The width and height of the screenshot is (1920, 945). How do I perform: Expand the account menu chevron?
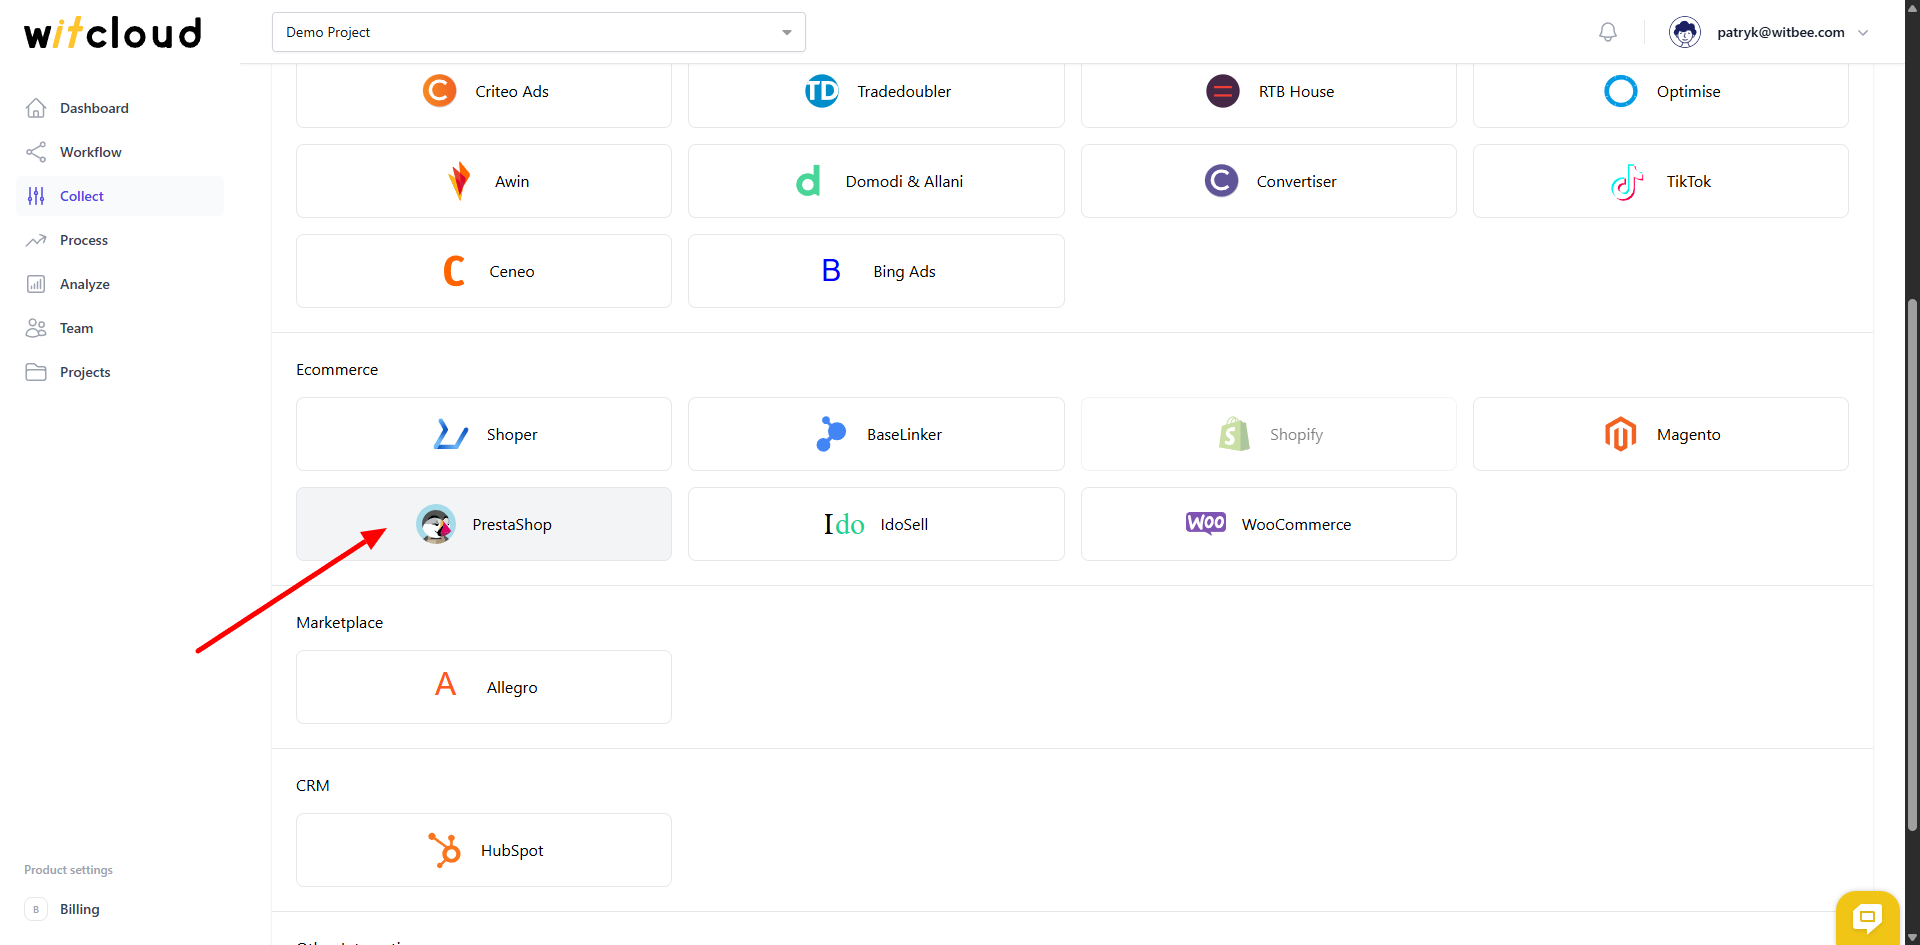pos(1863,32)
